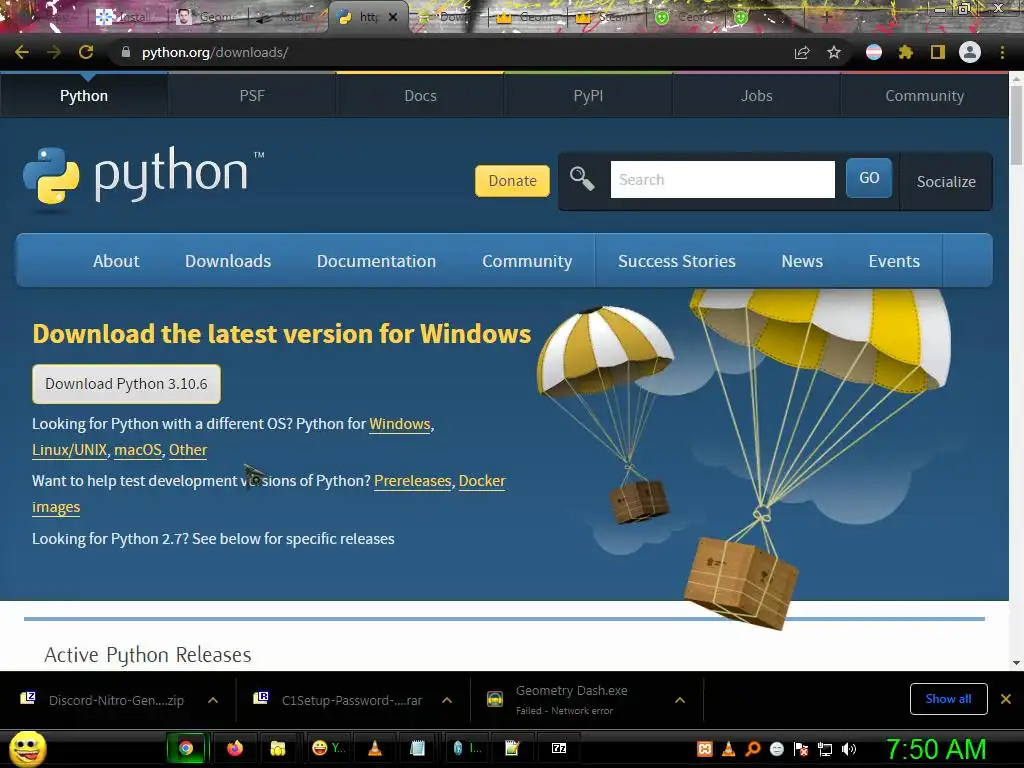Click the magnifying glass search icon

tap(581, 178)
